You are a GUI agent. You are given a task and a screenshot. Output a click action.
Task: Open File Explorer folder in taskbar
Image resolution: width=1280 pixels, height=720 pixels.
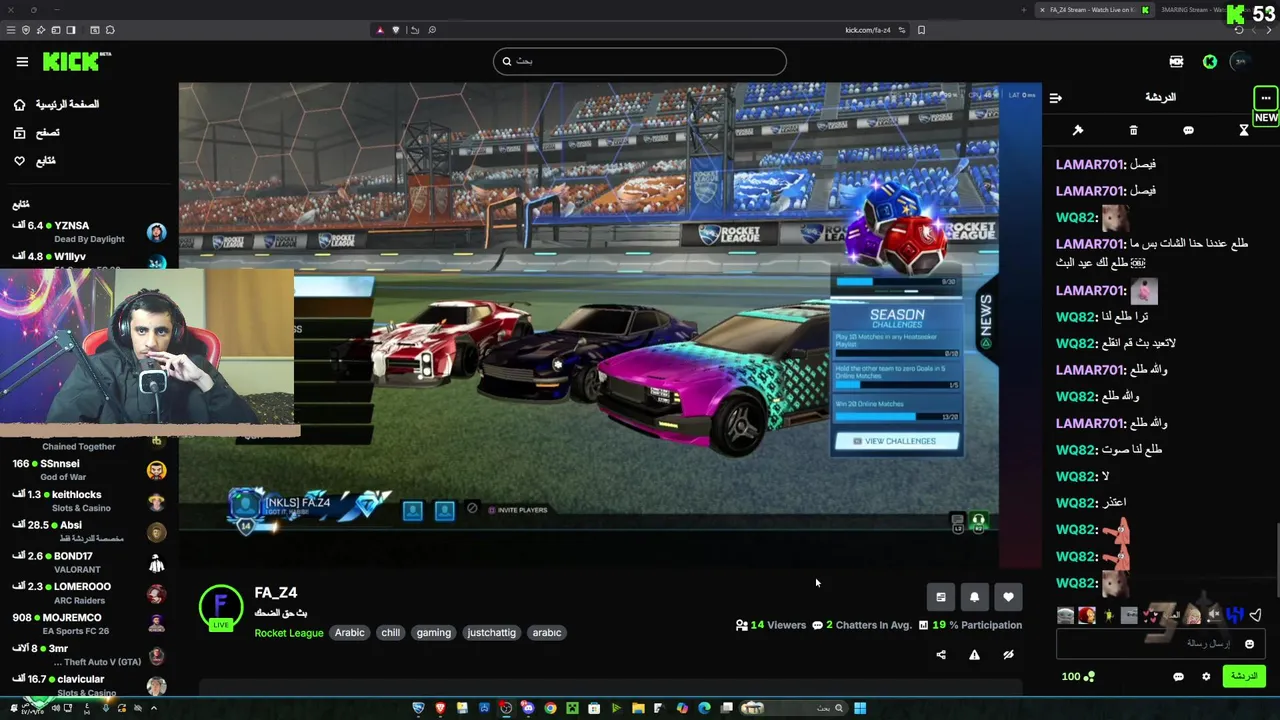click(638, 708)
